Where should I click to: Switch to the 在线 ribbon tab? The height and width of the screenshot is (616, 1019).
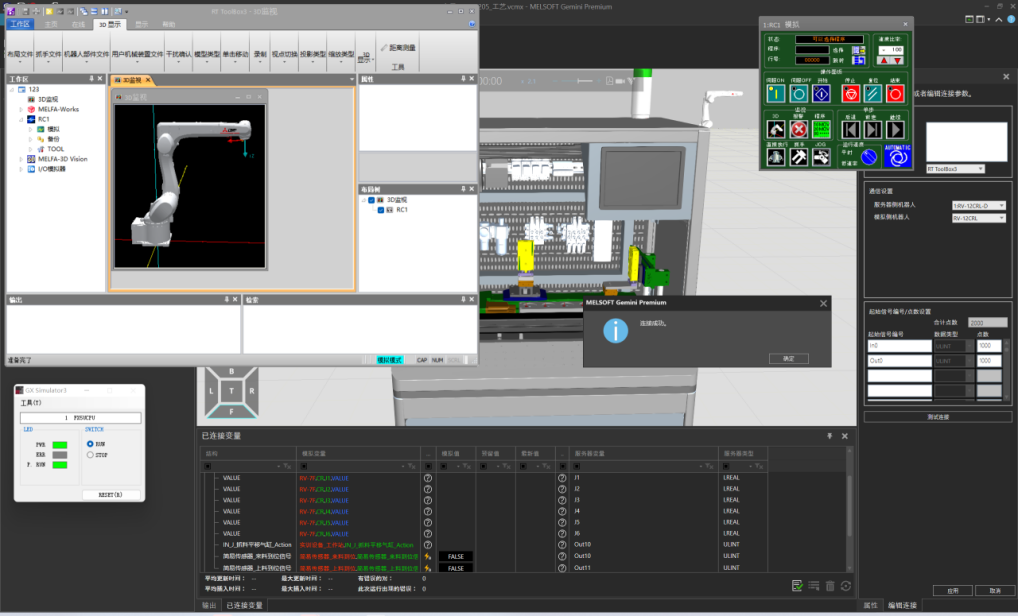[79, 25]
